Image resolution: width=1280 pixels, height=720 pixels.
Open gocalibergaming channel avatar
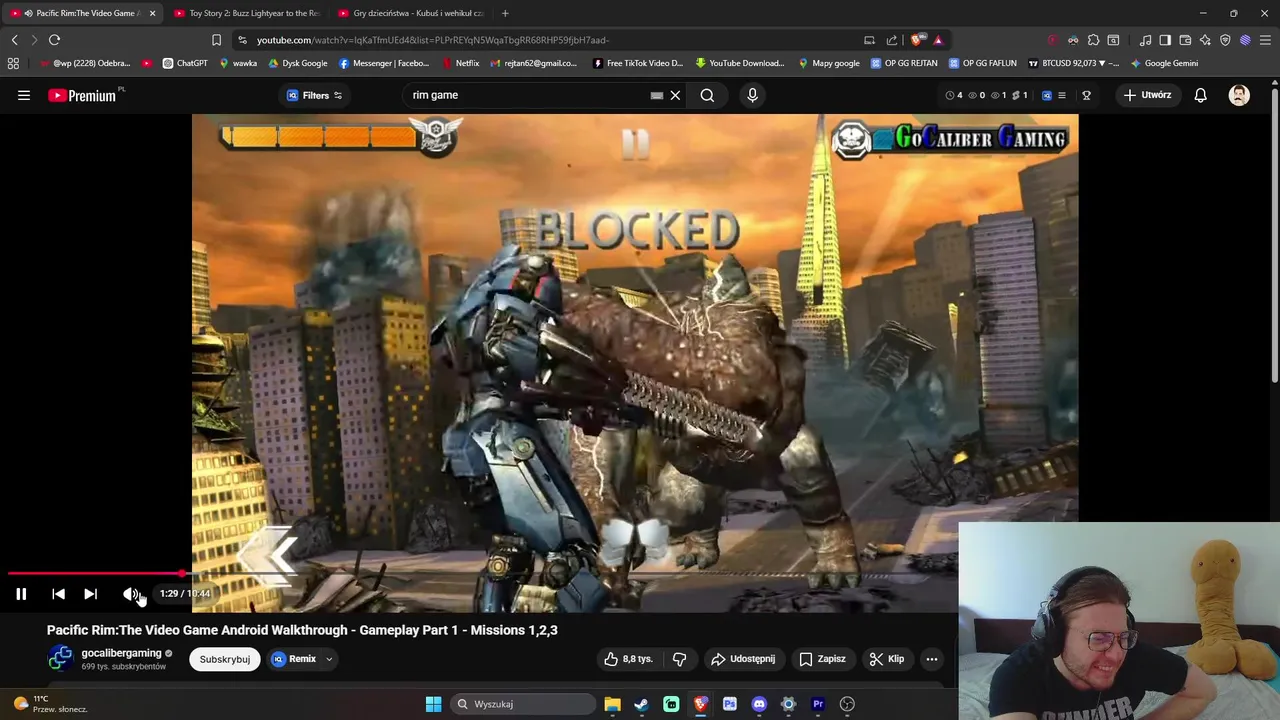coord(60,658)
